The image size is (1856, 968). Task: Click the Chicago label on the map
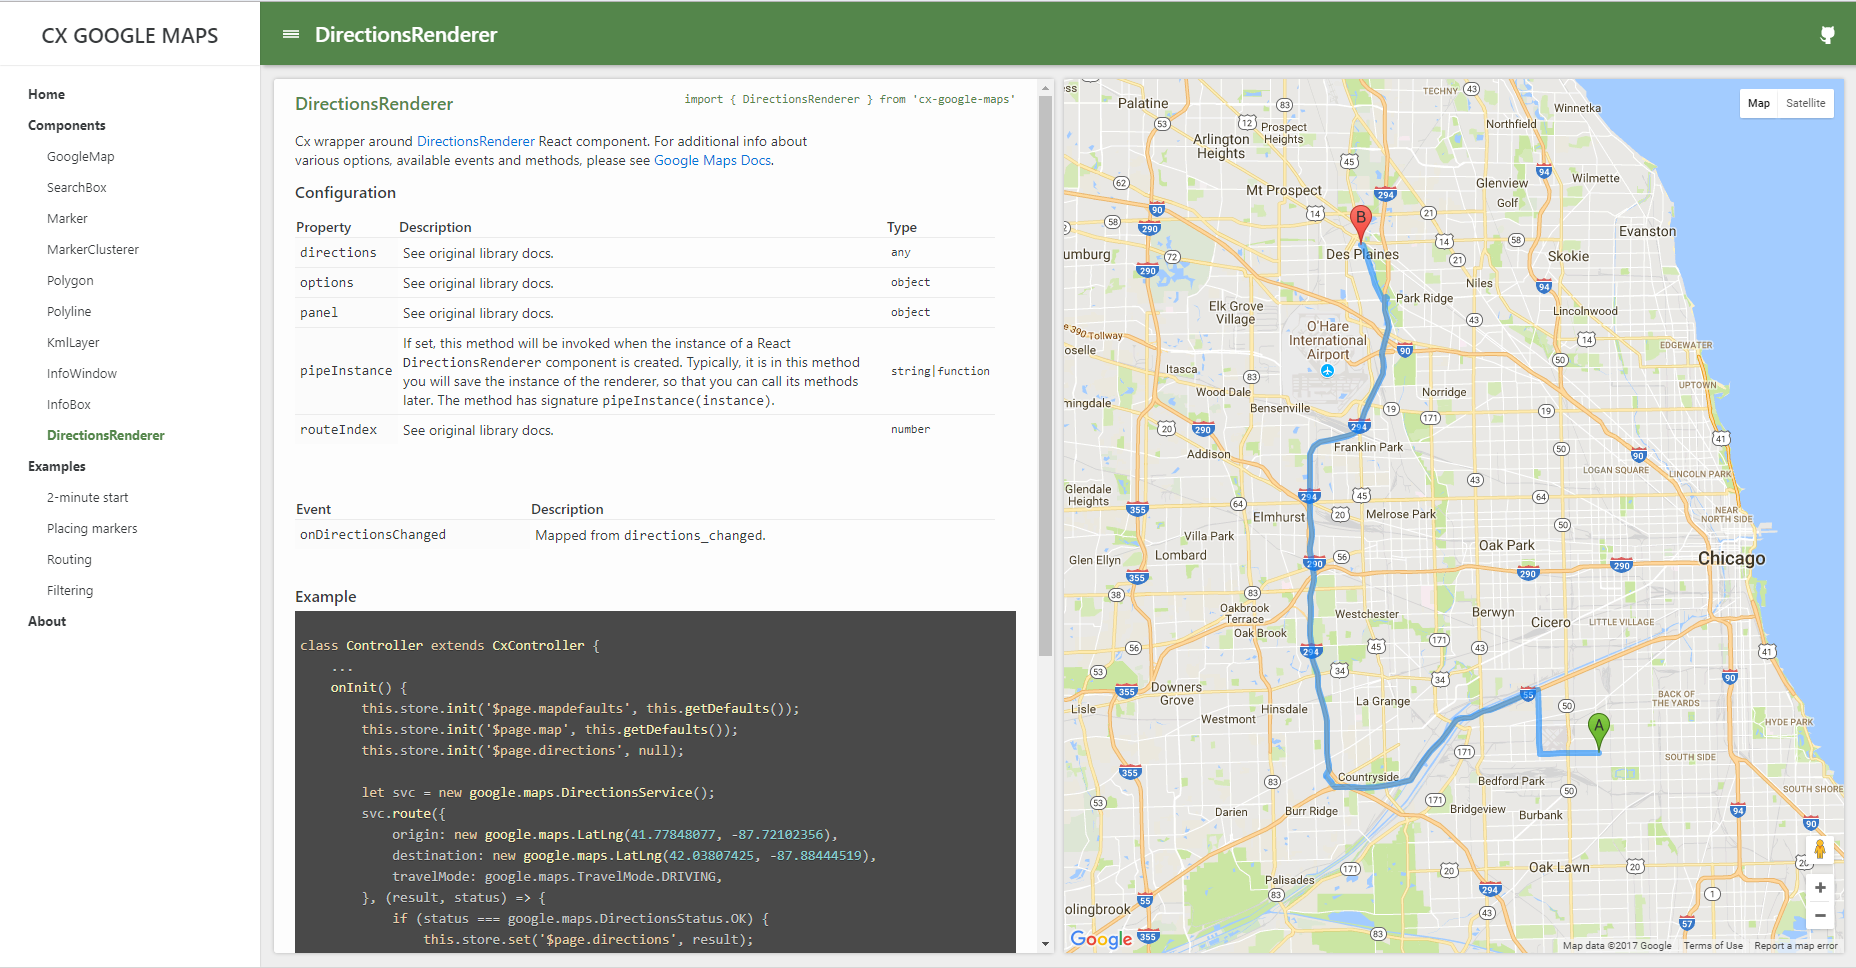pos(1731,558)
